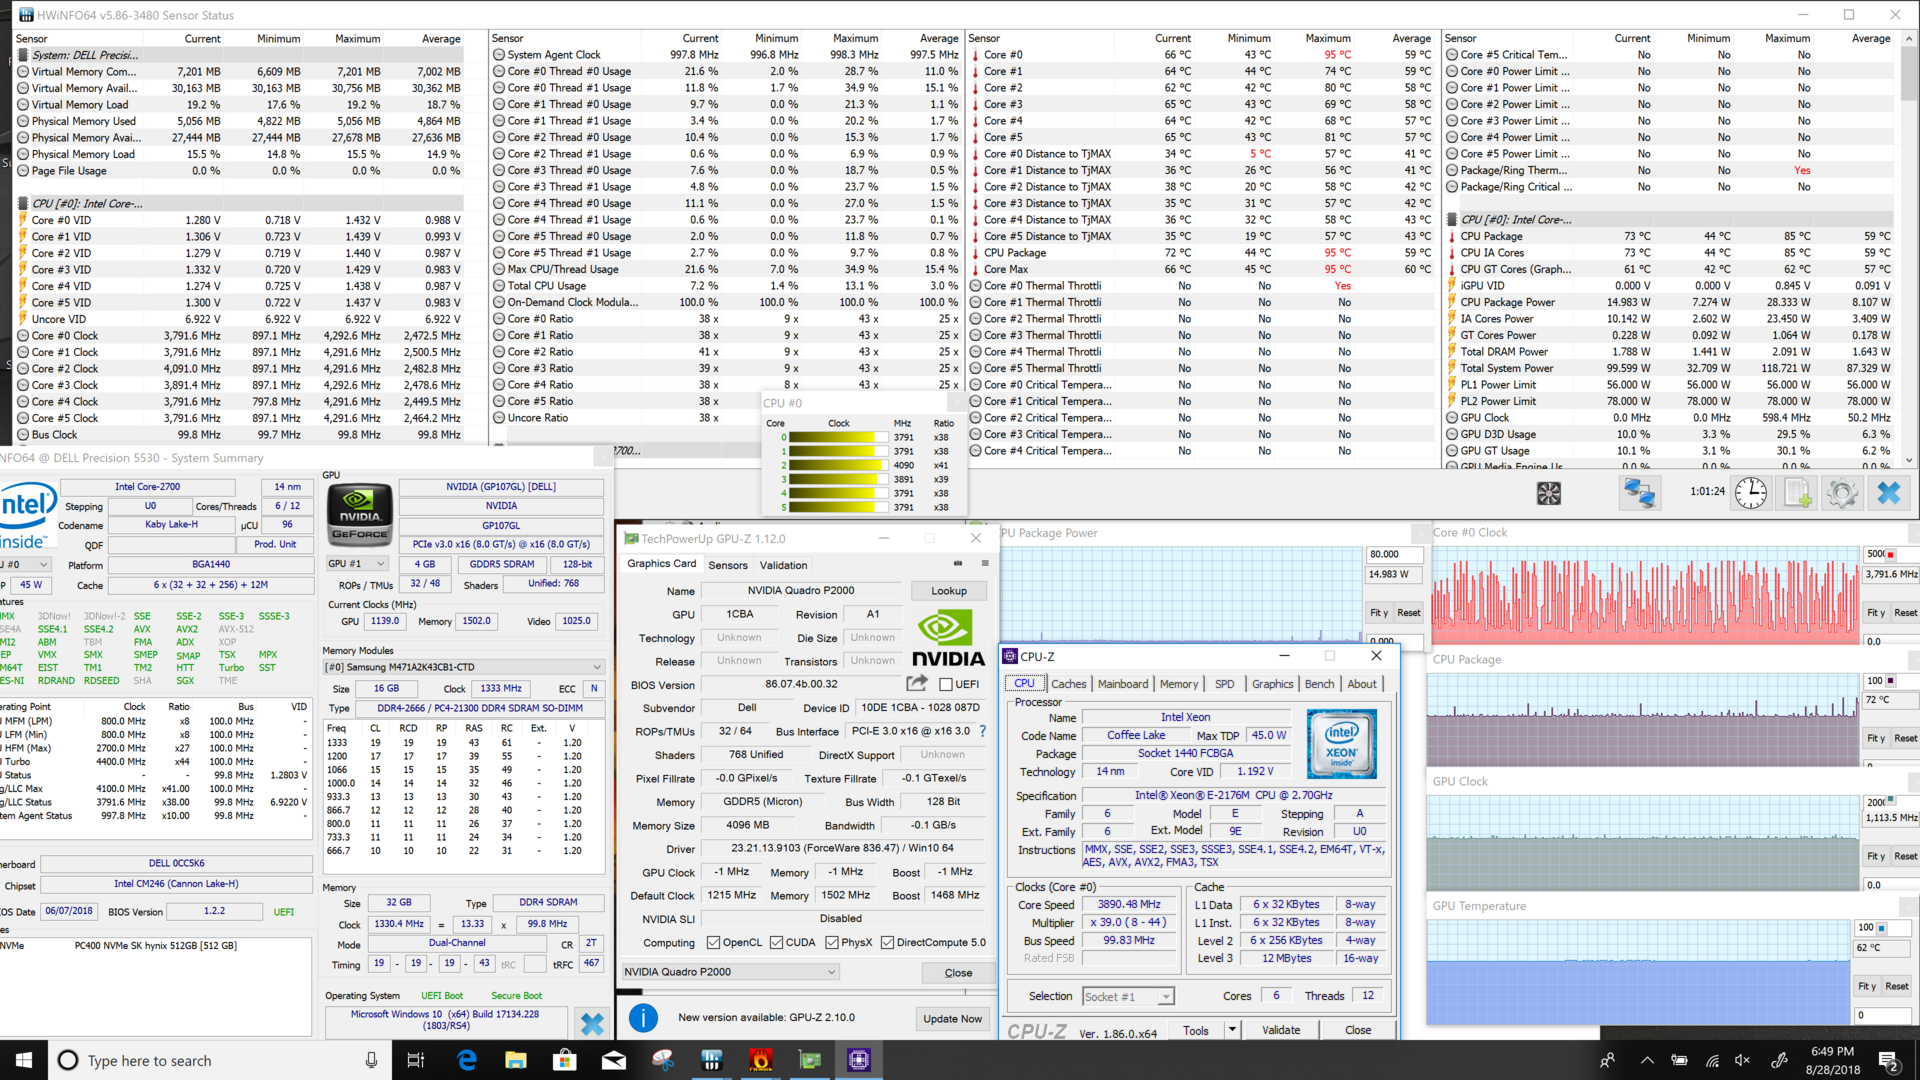
Task: Click Intel Xeon logo in CPU-Z
Action: coord(1342,743)
